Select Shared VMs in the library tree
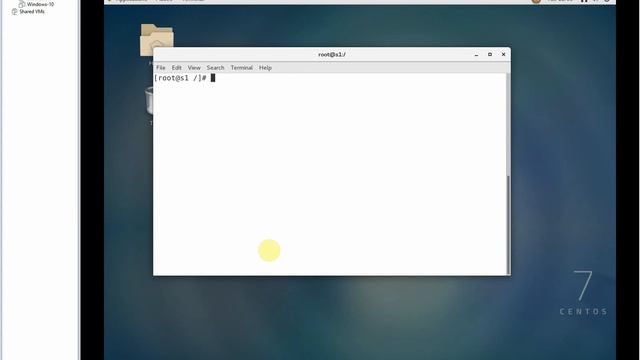The height and width of the screenshot is (360, 640). (x=28, y=11)
